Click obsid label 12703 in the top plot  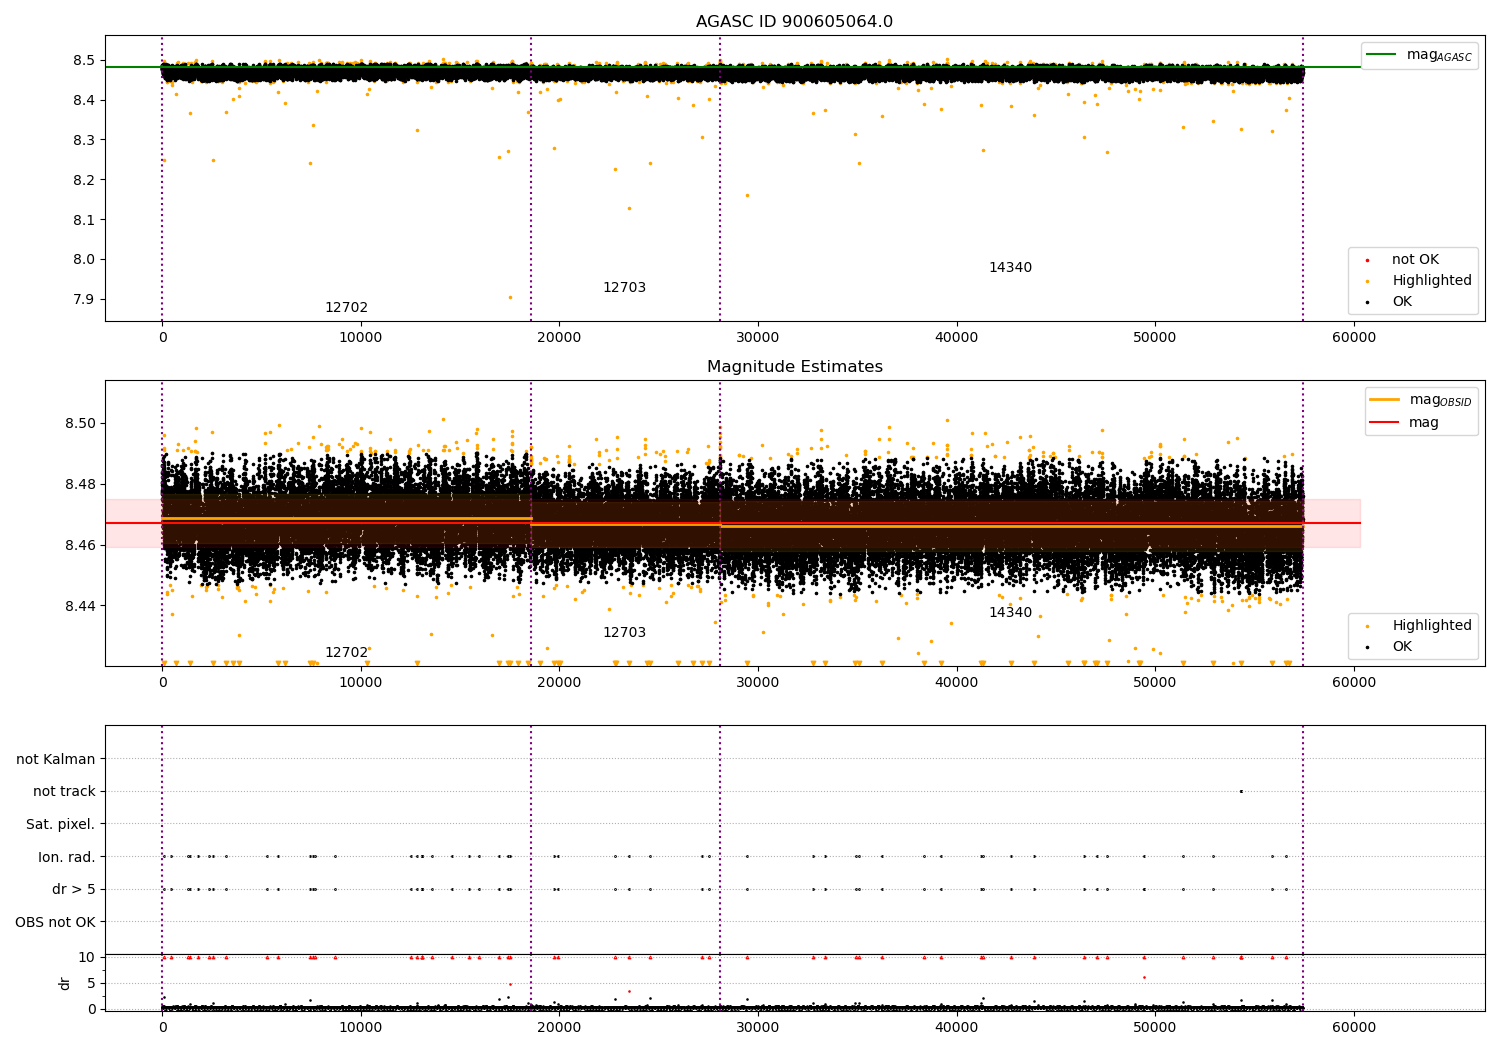(624, 288)
